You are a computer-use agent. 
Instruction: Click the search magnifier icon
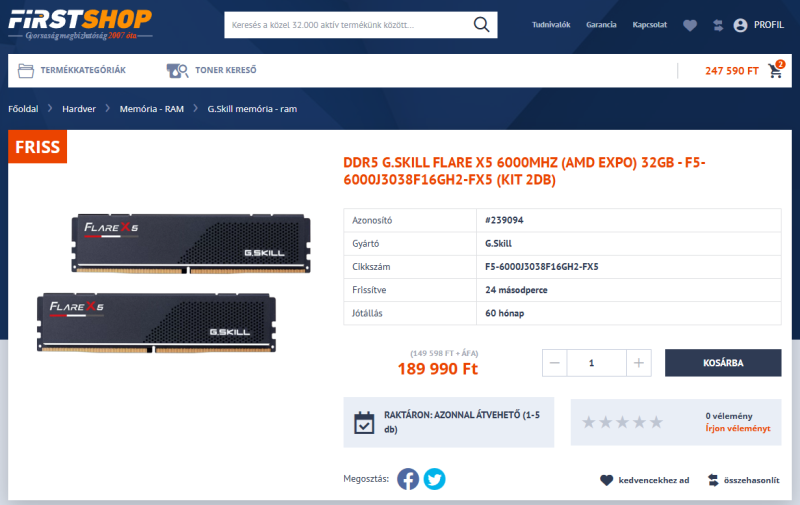(481, 24)
